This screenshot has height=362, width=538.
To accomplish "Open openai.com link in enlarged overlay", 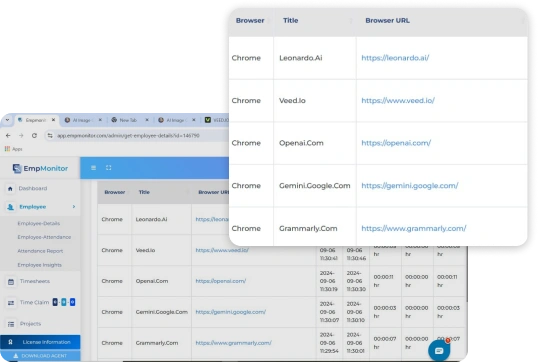I will (x=396, y=143).
